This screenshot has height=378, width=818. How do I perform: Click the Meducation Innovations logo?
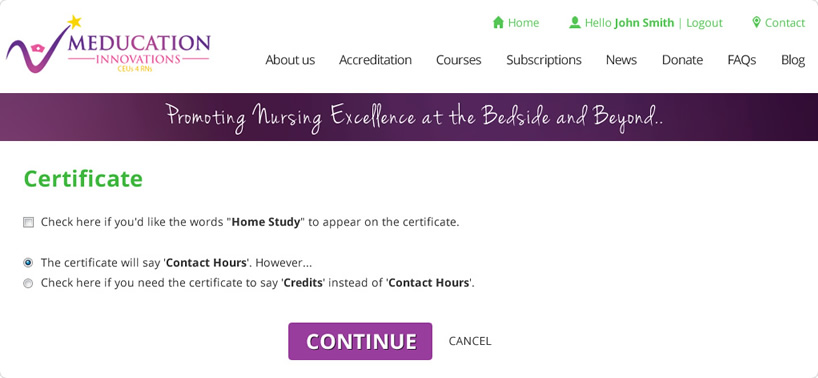108,44
